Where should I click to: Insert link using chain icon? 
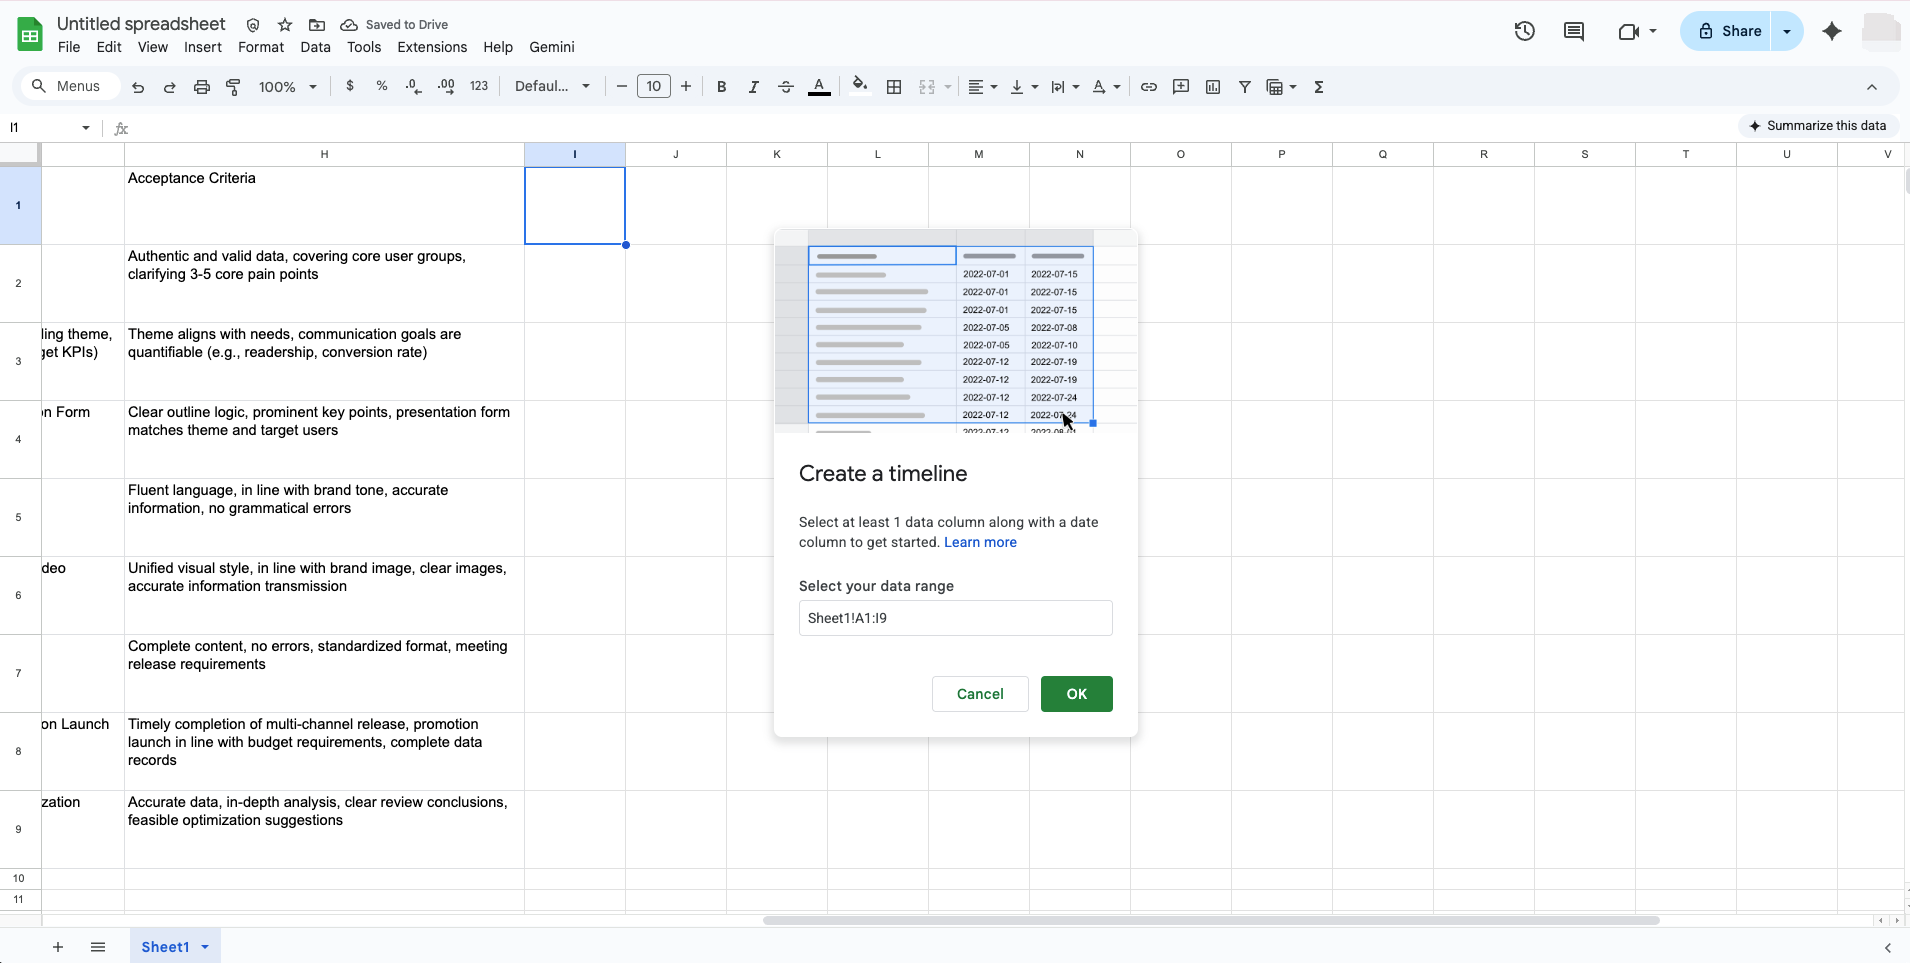[x=1149, y=87]
